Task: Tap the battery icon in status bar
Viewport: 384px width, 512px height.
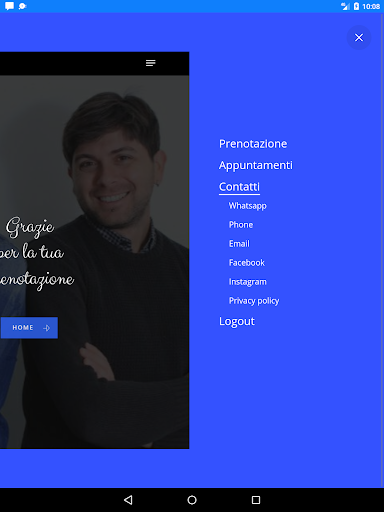Action: [356, 6]
